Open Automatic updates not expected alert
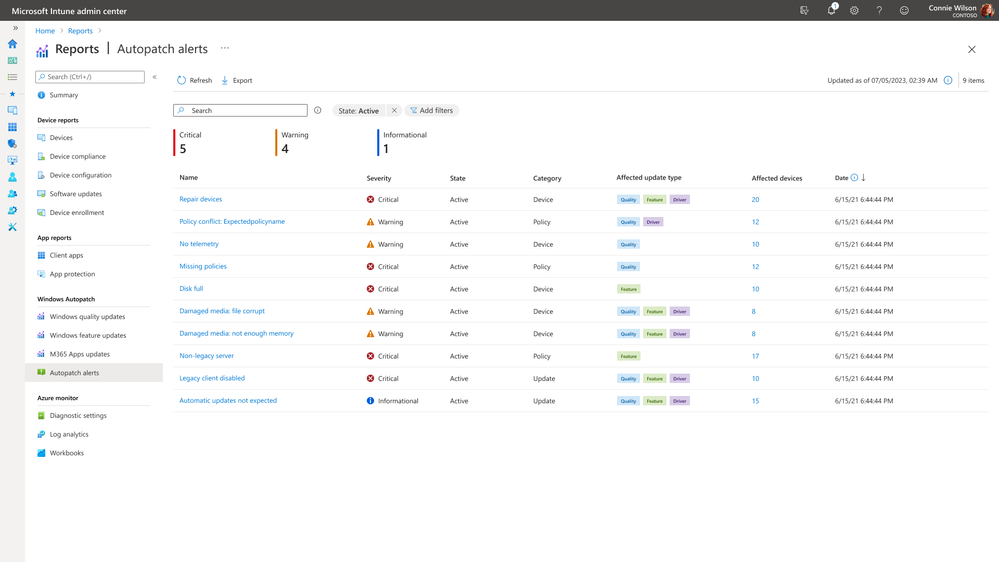Viewport: 999px width, 562px height. (228, 401)
